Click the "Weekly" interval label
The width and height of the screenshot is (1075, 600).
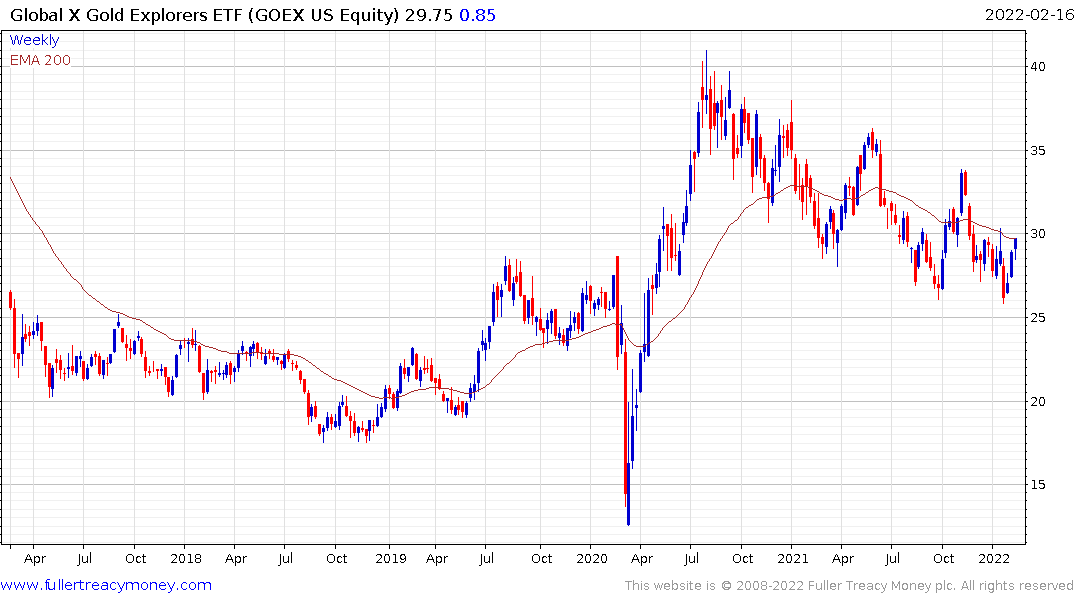[x=34, y=40]
